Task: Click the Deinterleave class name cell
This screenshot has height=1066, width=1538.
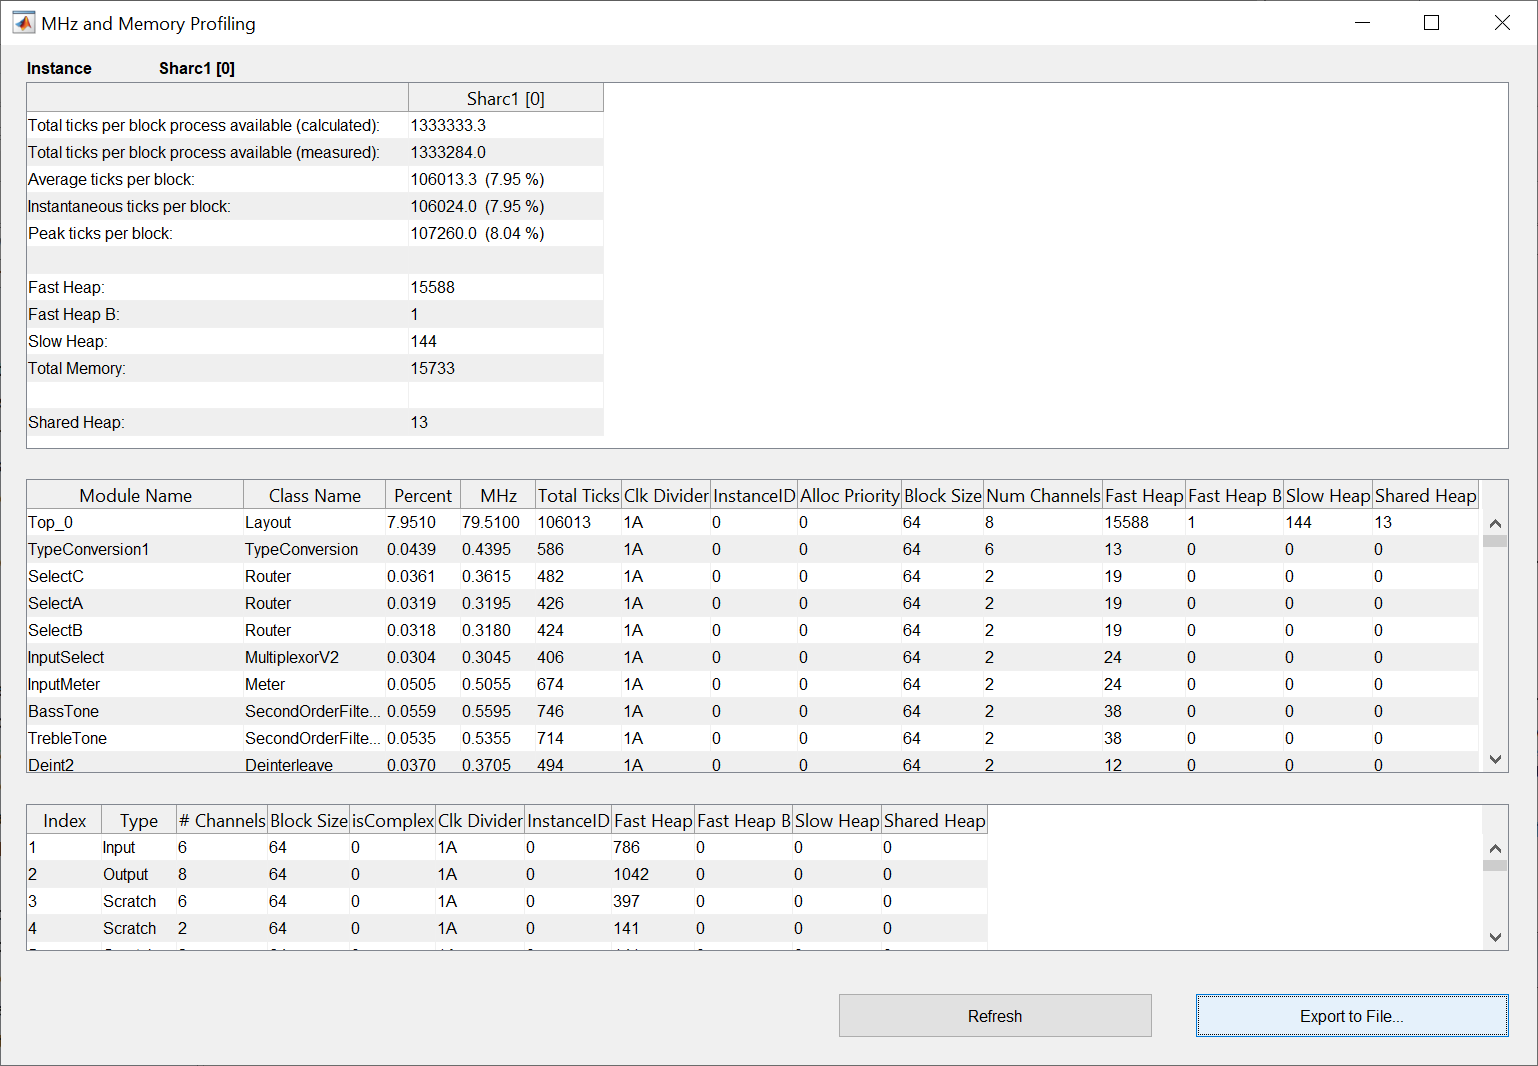Action: [314, 763]
